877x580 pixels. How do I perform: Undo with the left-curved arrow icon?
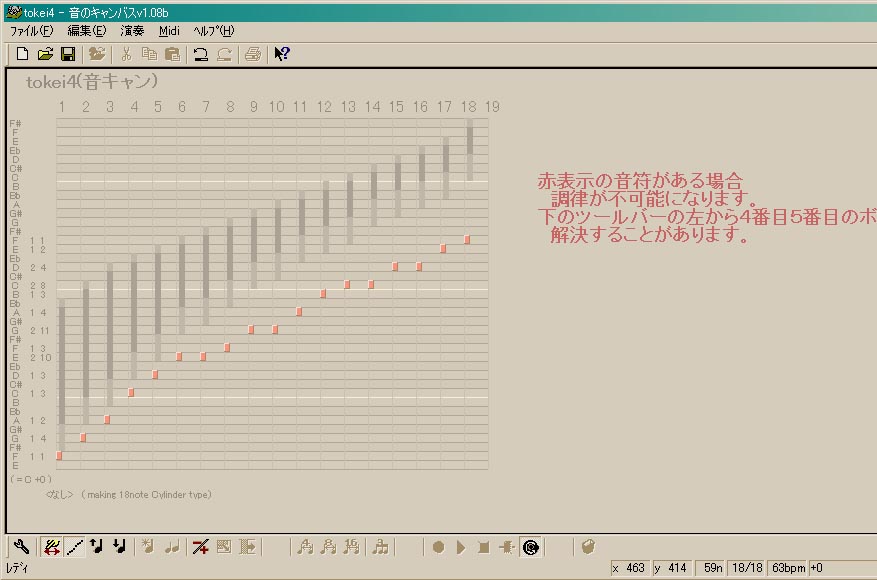(200, 54)
